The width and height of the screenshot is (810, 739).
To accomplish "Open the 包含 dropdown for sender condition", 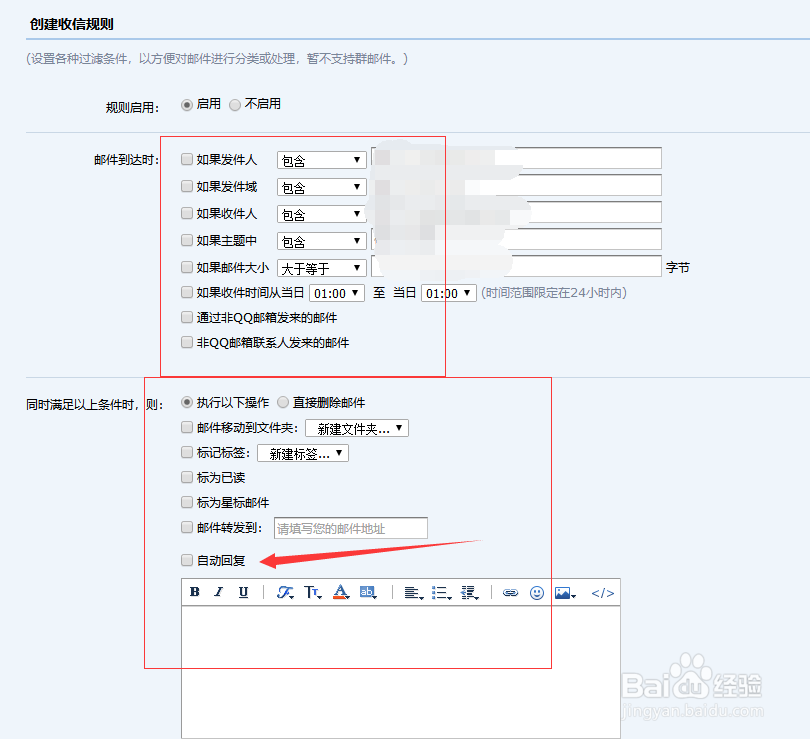I will click(x=321, y=159).
